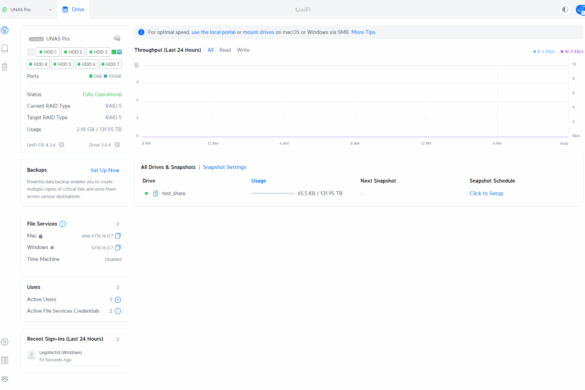Select the HDD 3 drive bay
The height and width of the screenshot is (390, 585).
pos(98,52)
